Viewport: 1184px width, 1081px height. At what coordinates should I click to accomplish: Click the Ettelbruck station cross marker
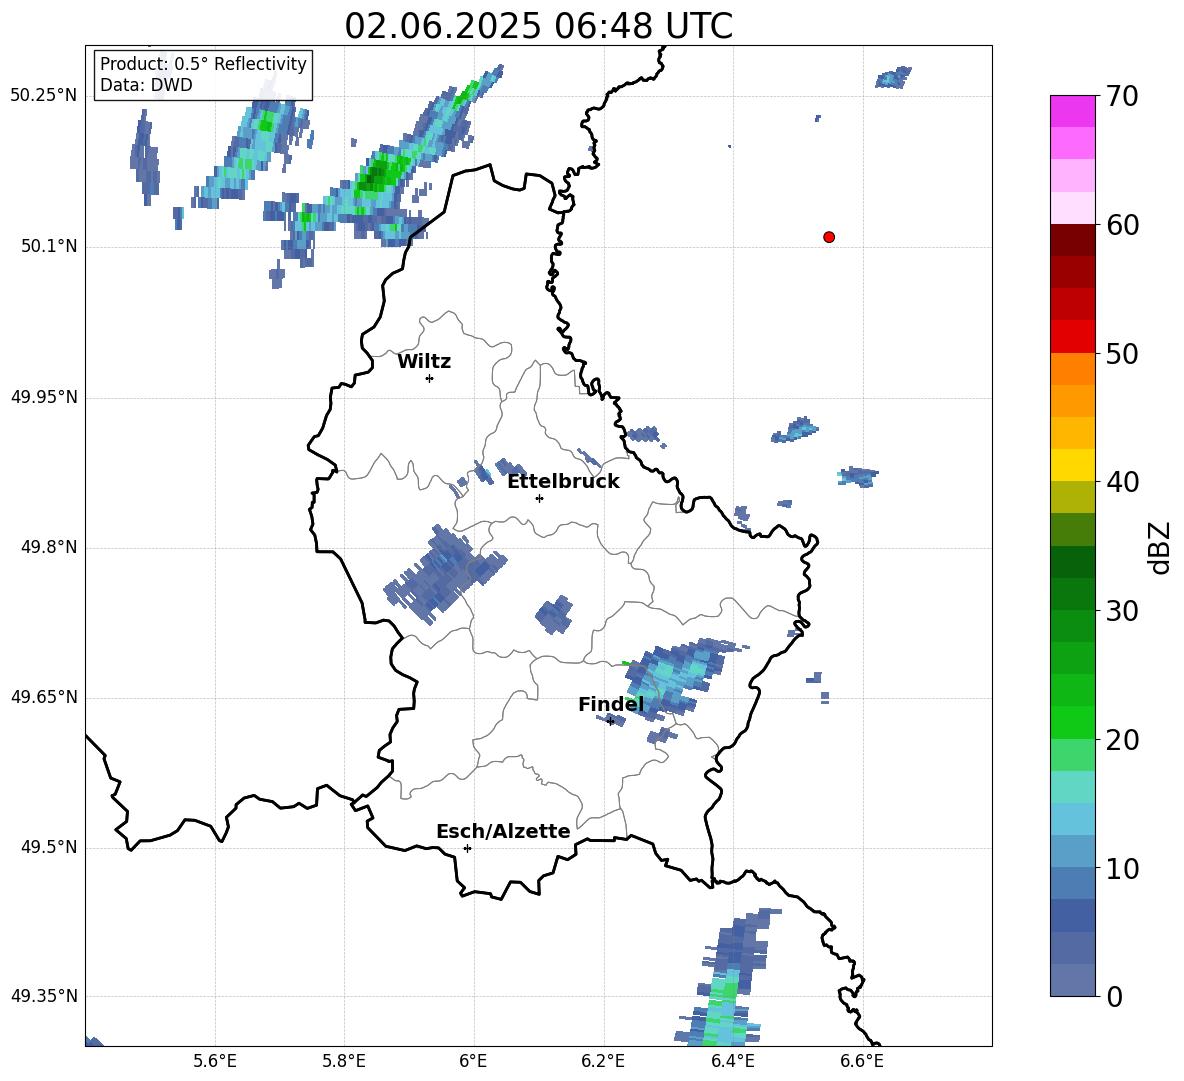pyautogui.click(x=539, y=498)
